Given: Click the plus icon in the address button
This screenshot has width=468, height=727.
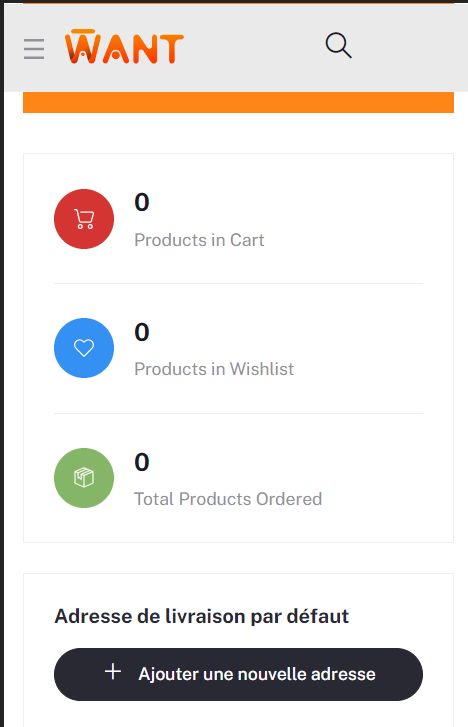Looking at the screenshot, I should (113, 671).
